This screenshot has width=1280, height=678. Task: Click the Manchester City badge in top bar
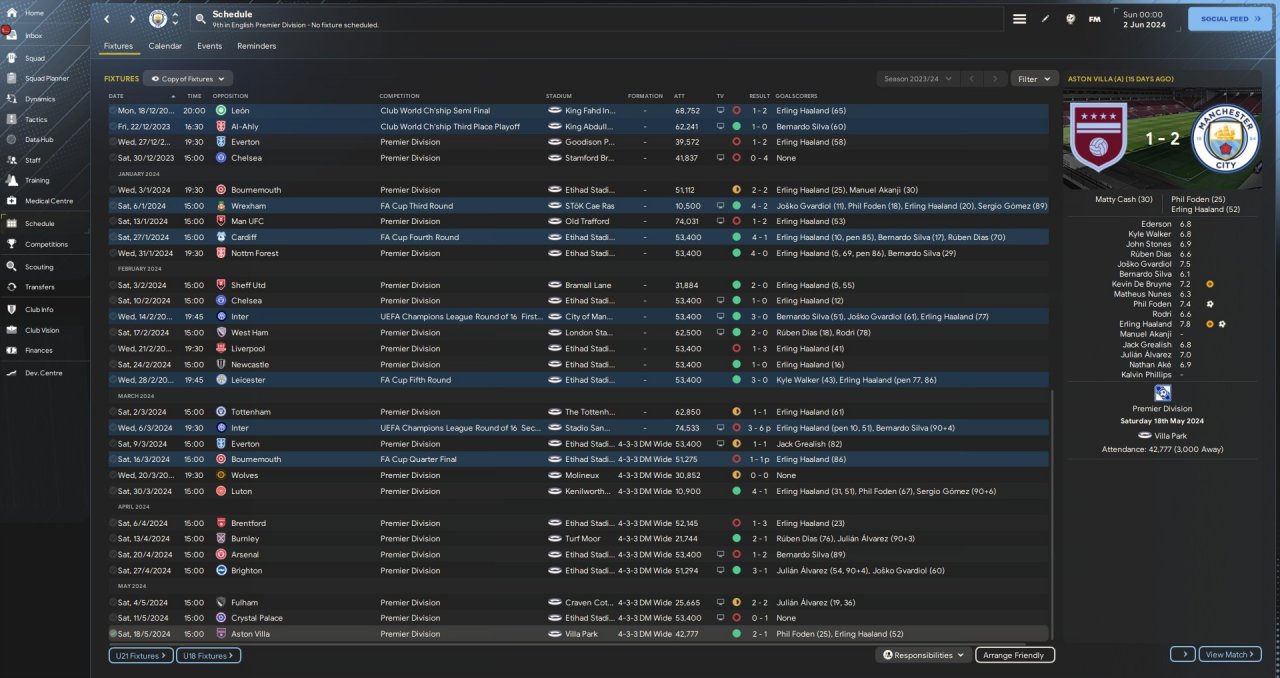[158, 19]
